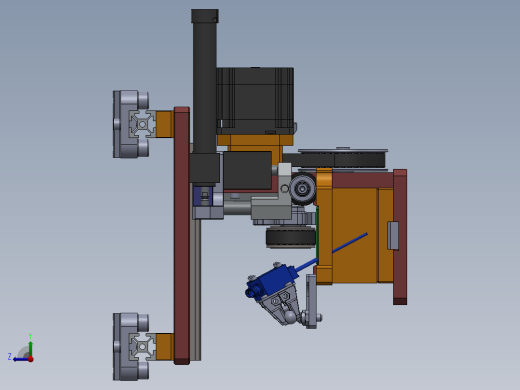Click the red origin ball of the triad
520x390 pixels.
tap(31, 359)
